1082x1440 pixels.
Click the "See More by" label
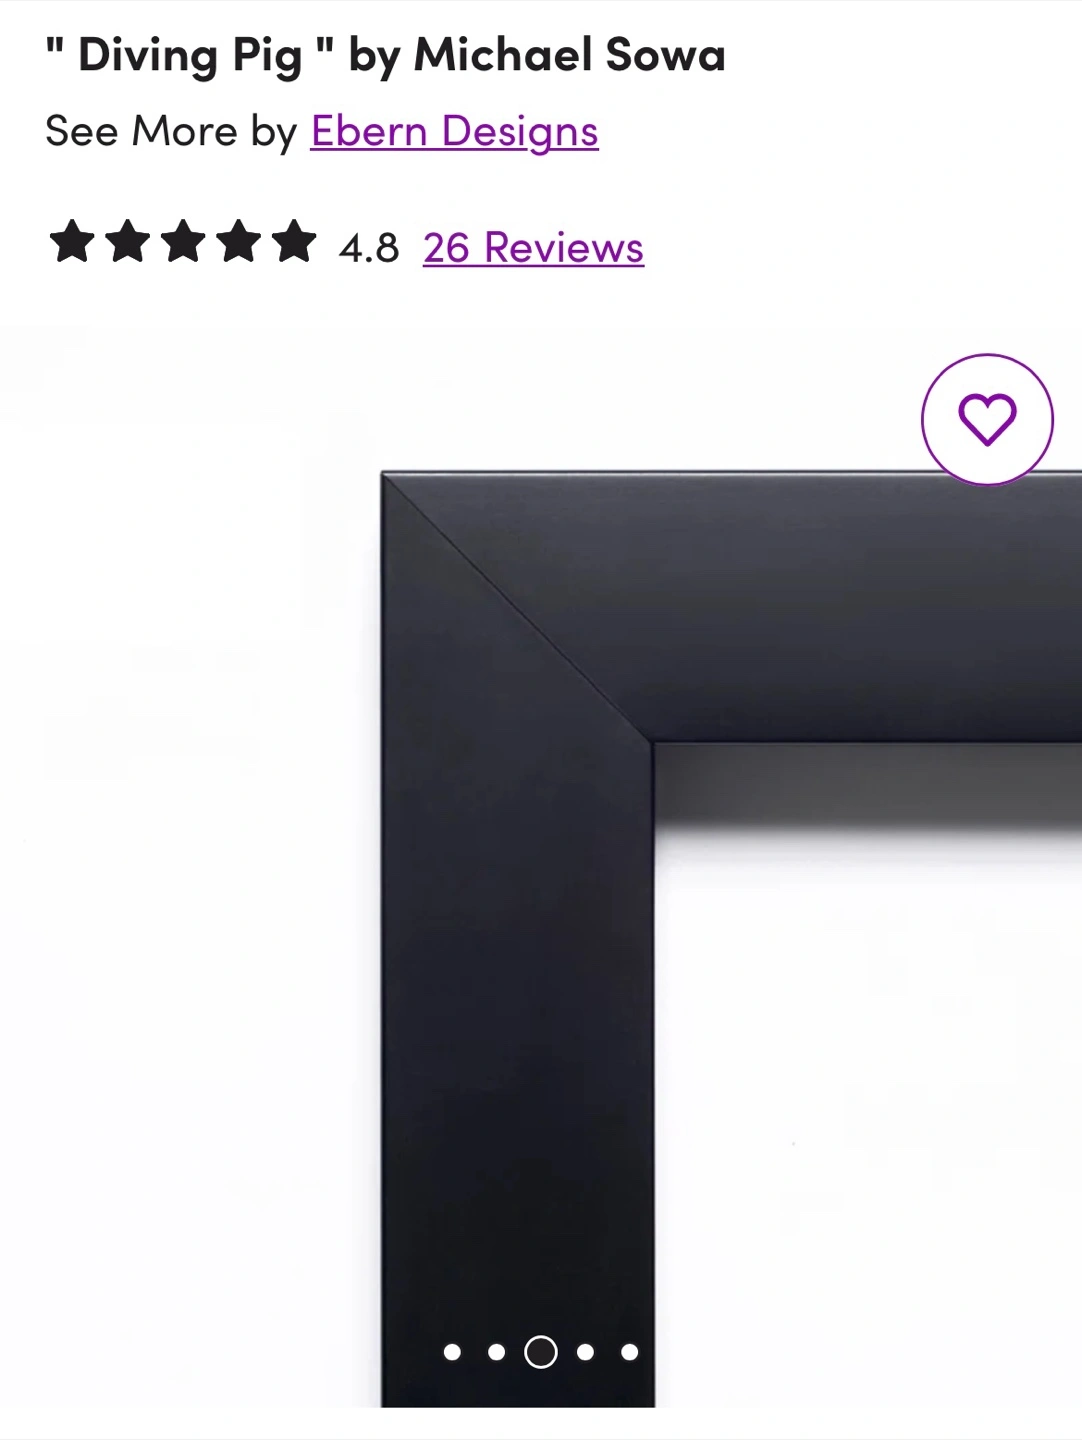(171, 132)
